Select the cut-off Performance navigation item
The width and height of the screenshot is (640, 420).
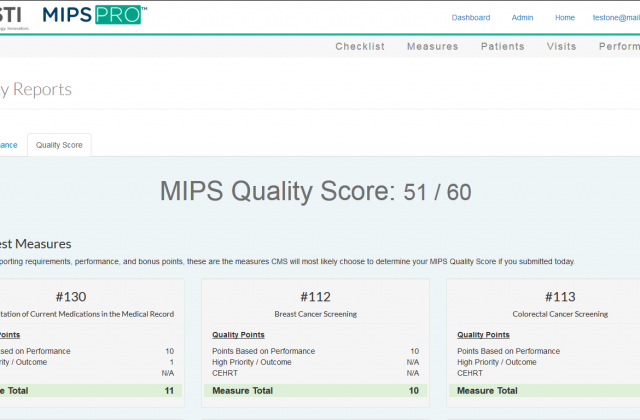(x=618, y=47)
